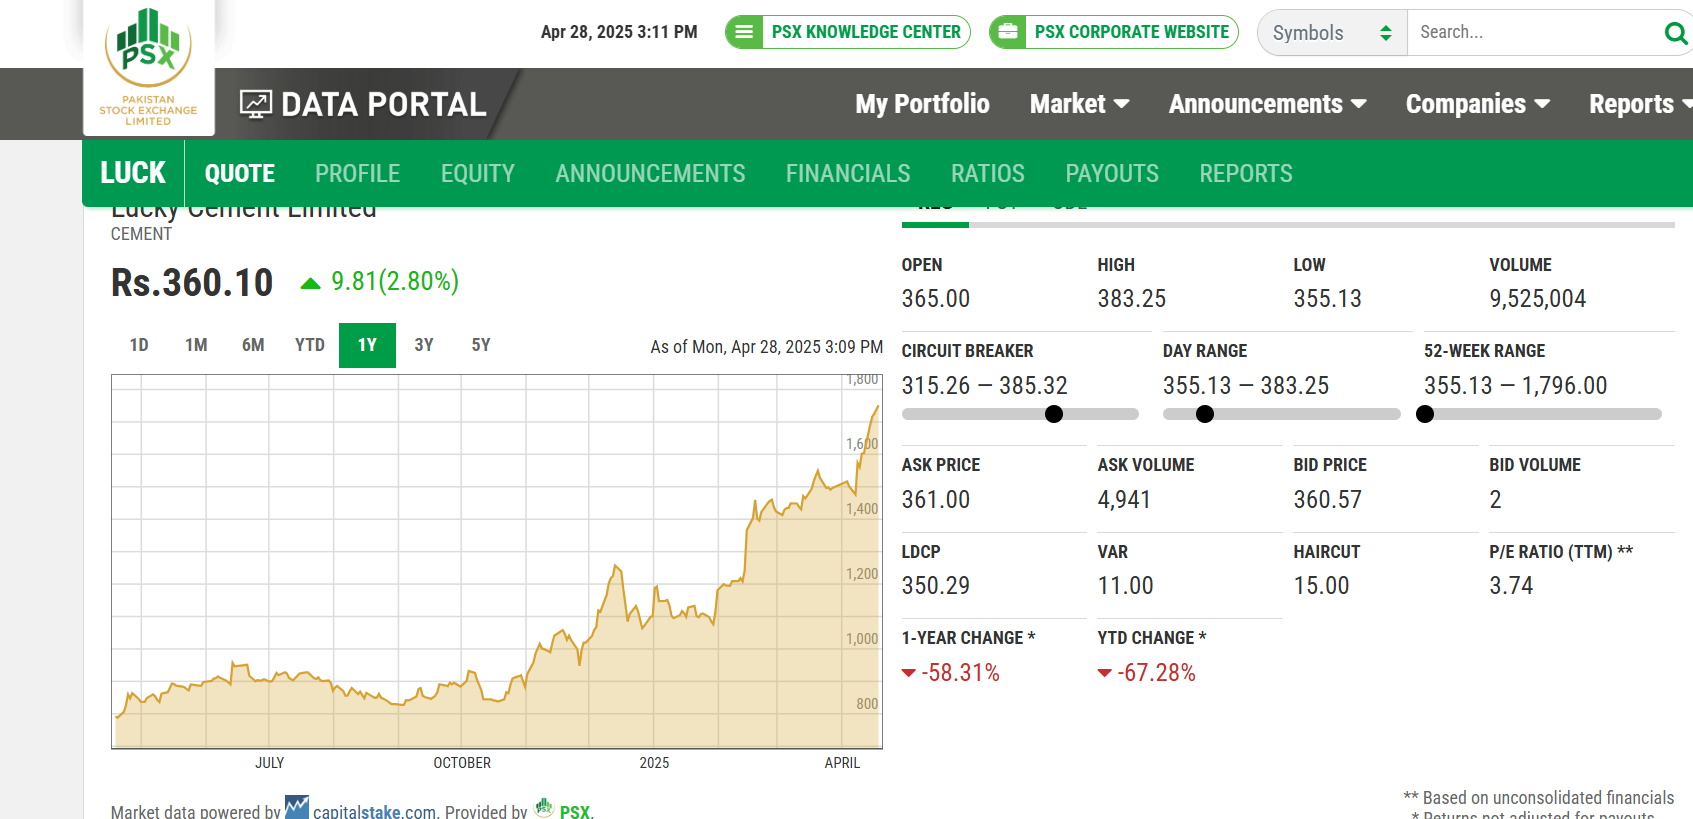Click the capitalstake logo icon
Image resolution: width=1693 pixels, height=819 pixels.
click(x=297, y=807)
